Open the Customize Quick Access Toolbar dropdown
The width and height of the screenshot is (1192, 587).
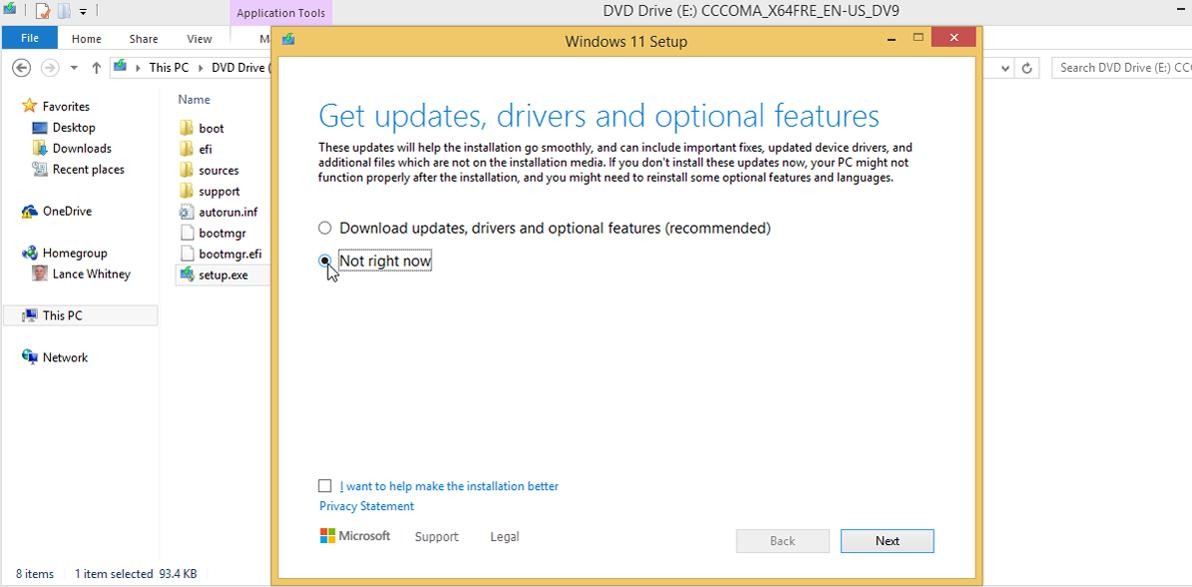[83, 11]
